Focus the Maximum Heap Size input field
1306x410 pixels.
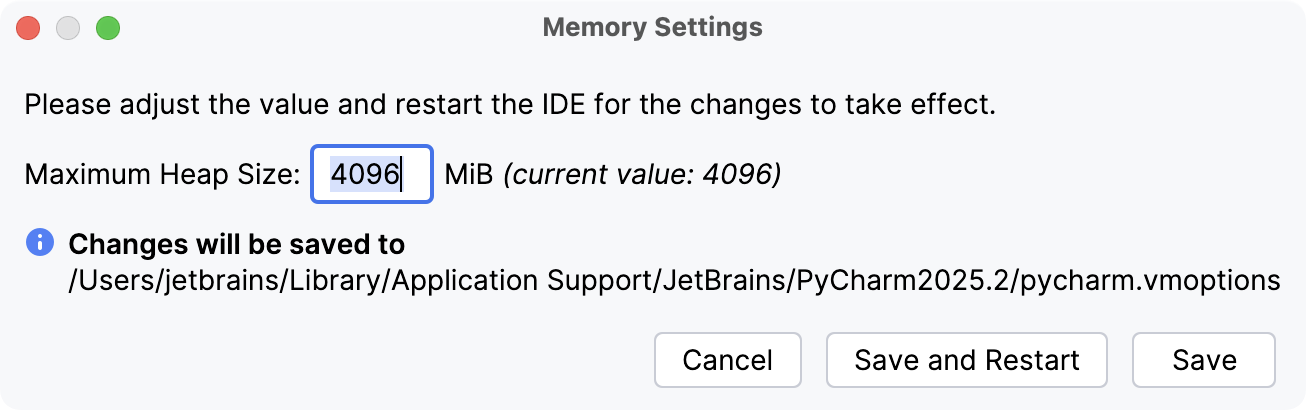click(x=371, y=175)
